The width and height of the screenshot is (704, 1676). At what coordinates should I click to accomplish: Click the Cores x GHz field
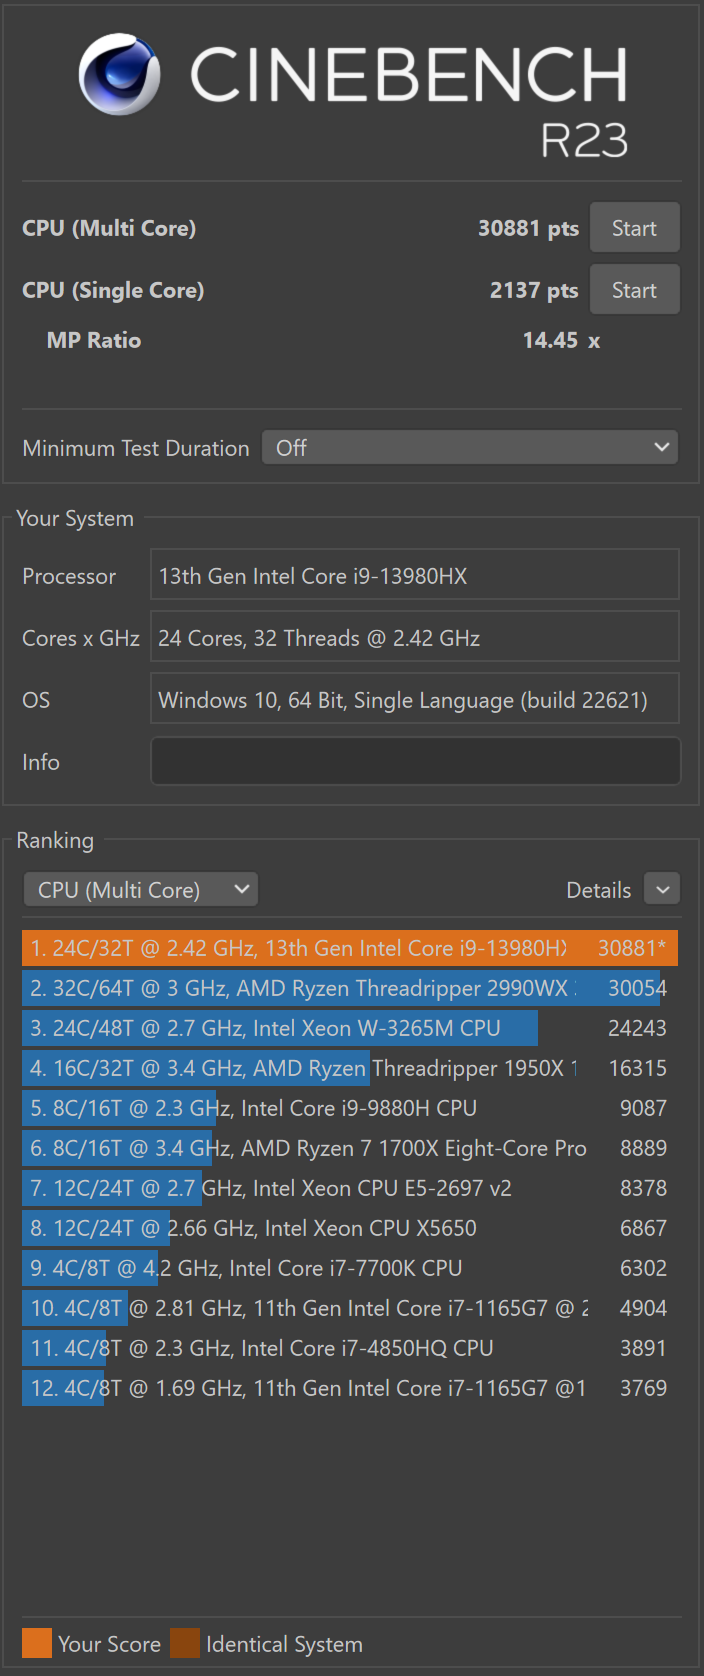click(415, 637)
